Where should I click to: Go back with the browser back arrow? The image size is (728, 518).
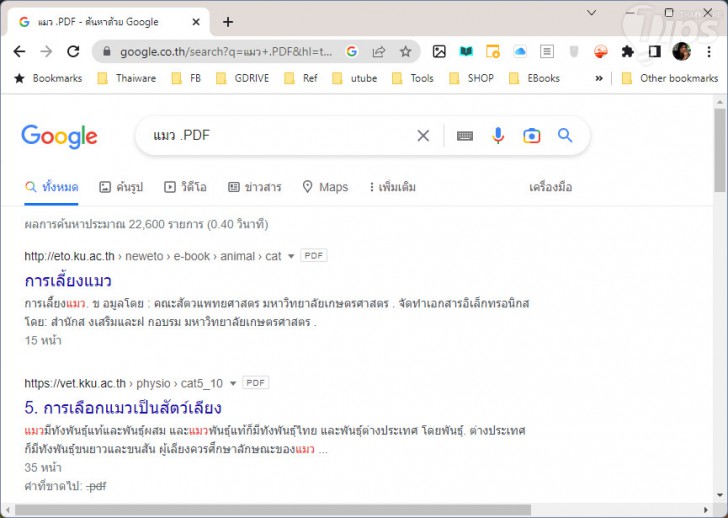(x=20, y=52)
